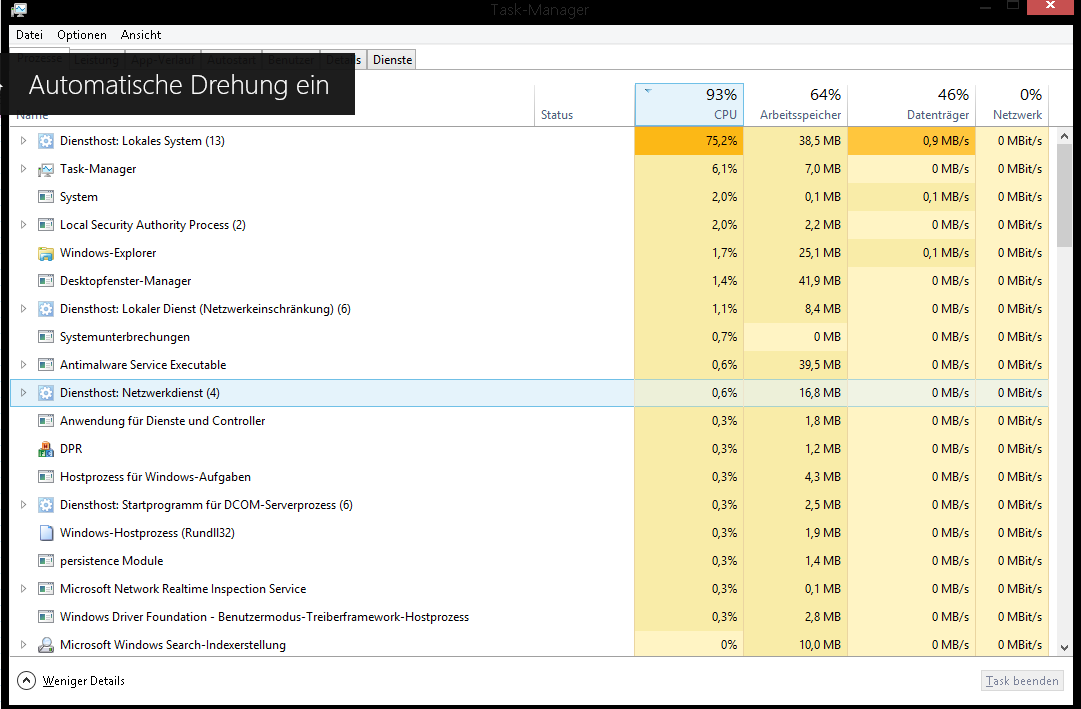Click the 38,5 MB memory value
Screen dimensions: 1081x709
click(820, 141)
